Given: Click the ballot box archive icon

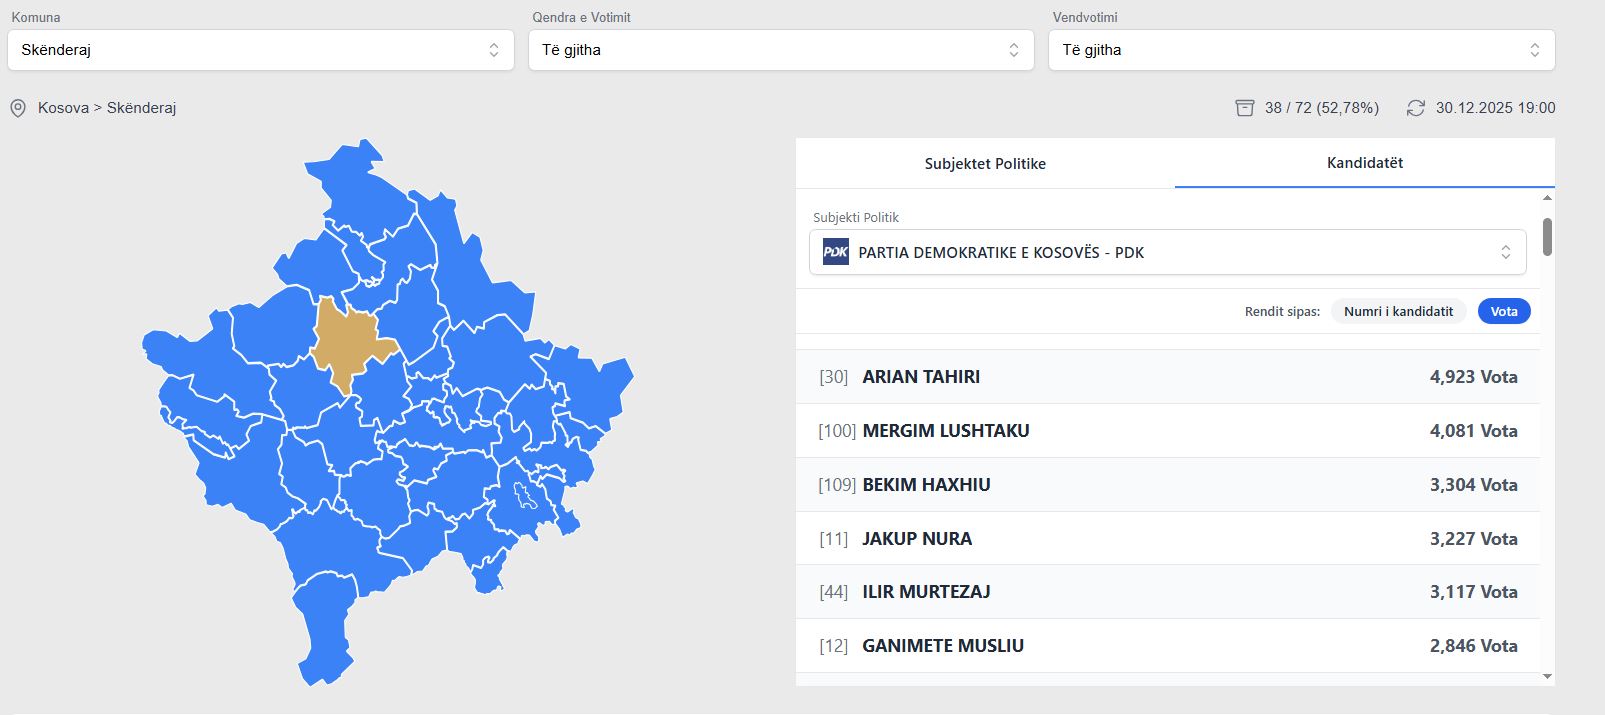Looking at the screenshot, I should (x=1244, y=108).
